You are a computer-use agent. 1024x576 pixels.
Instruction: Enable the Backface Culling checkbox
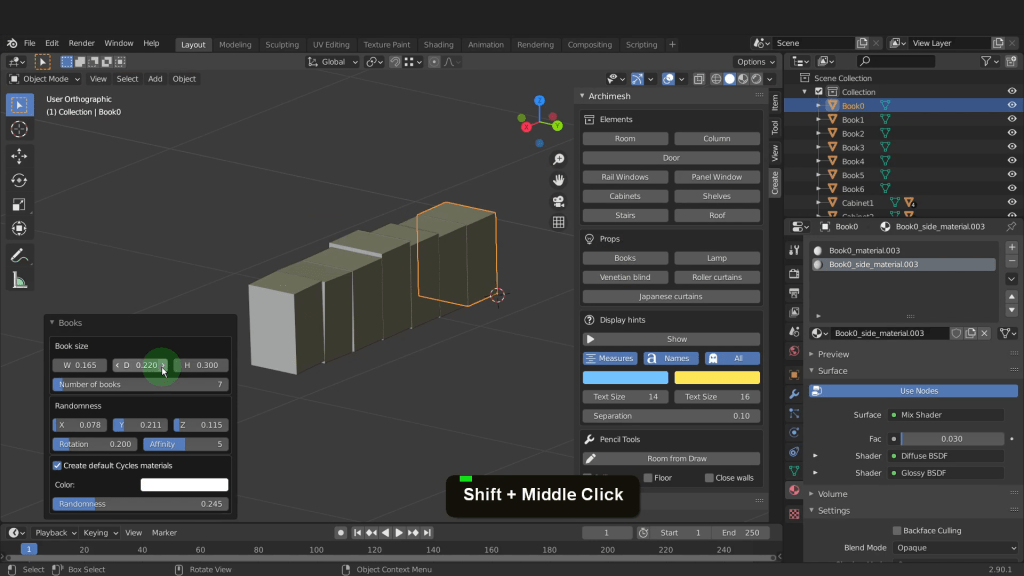pos(897,530)
